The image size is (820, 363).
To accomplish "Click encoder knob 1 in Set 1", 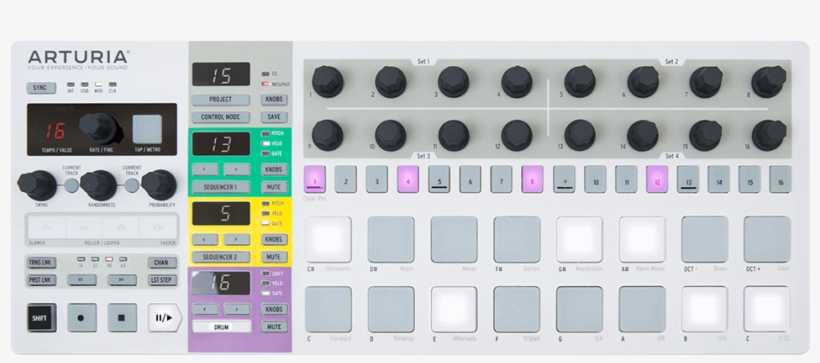I will point(327,82).
